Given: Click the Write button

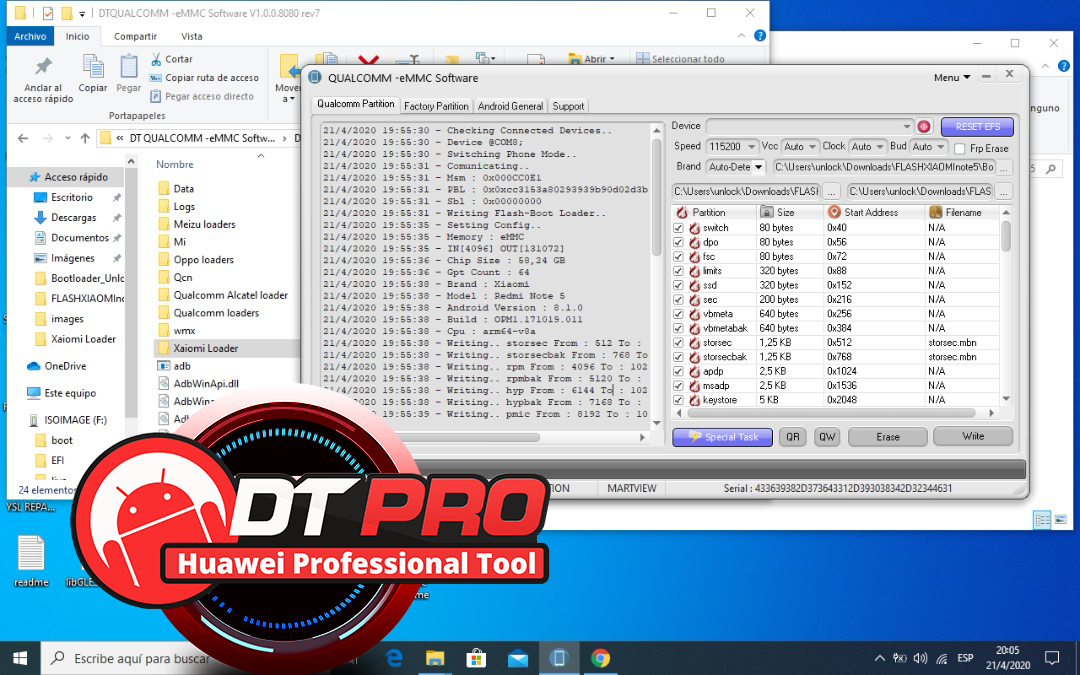Looking at the screenshot, I should 973,436.
